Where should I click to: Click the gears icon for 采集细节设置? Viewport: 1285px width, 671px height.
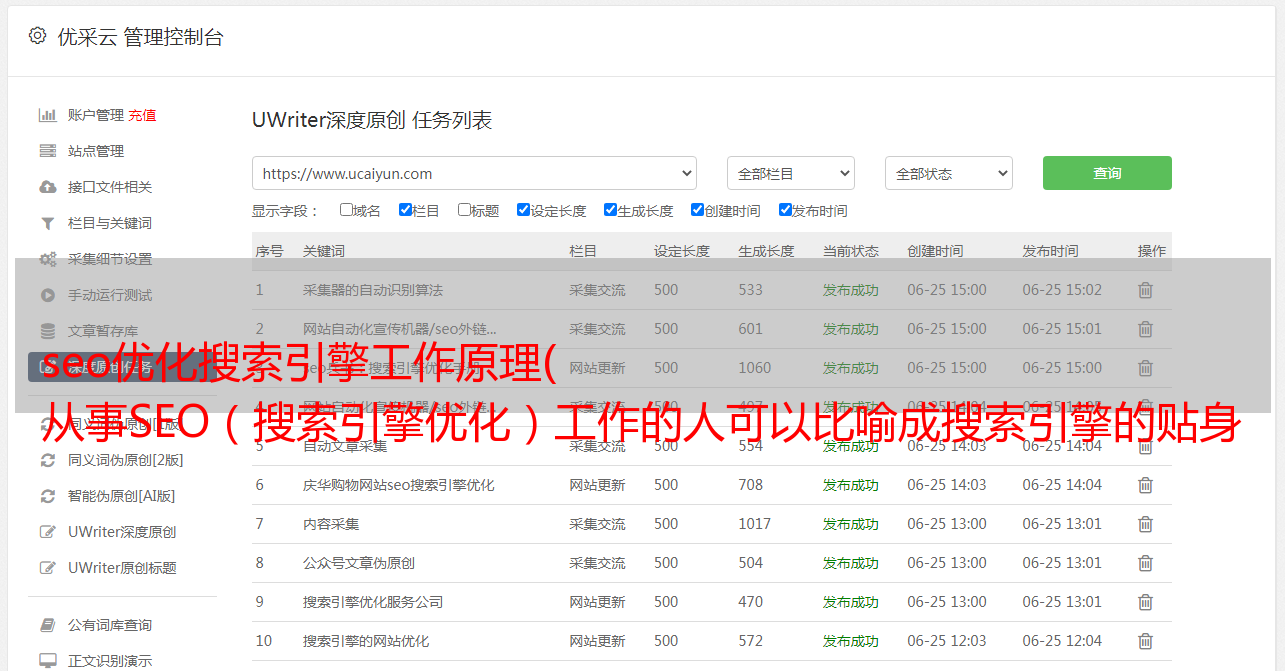click(47, 259)
